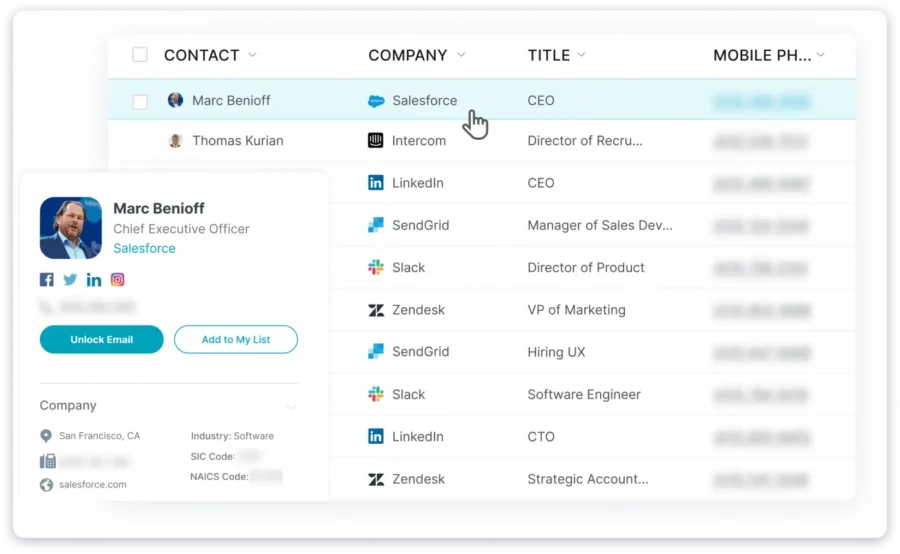Click the Intercom logo icon

pos(375,140)
